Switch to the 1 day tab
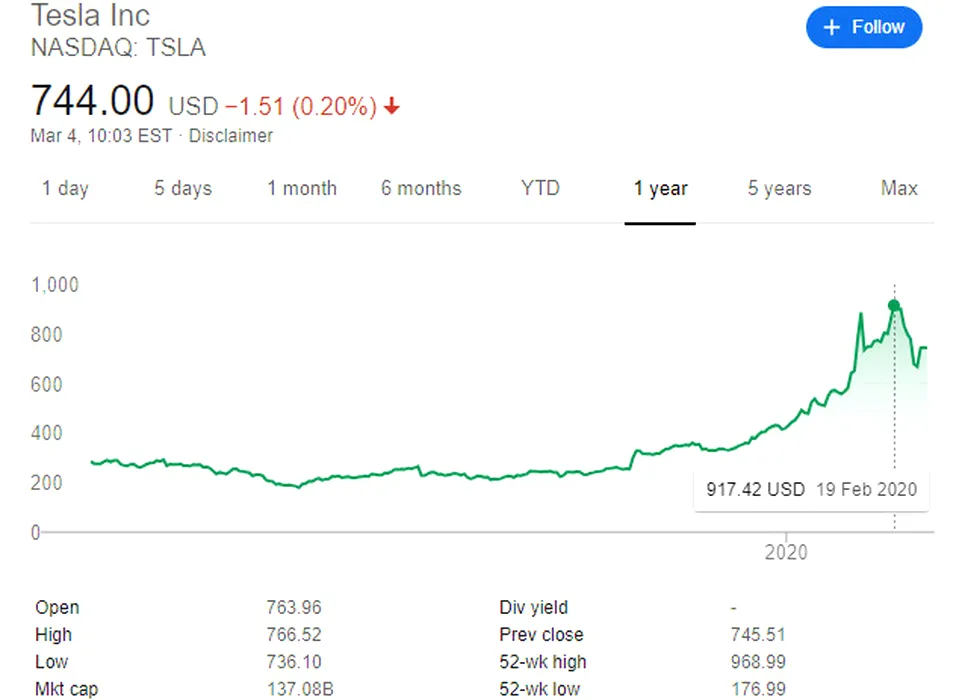The image size is (968, 700). pyautogui.click(x=65, y=188)
